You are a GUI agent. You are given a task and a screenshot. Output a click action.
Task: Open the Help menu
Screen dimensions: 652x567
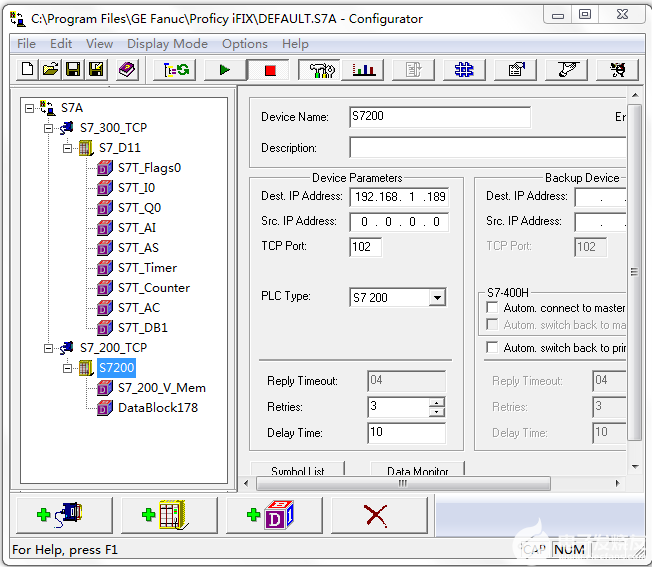pyautogui.click(x=295, y=44)
